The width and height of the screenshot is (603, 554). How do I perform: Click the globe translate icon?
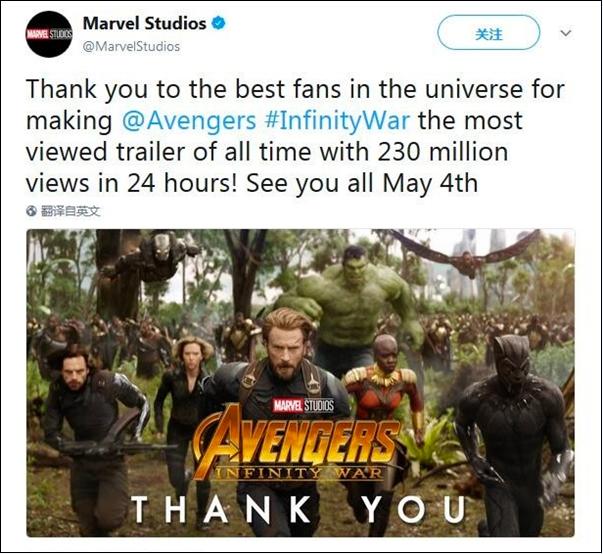pyautogui.click(x=31, y=211)
